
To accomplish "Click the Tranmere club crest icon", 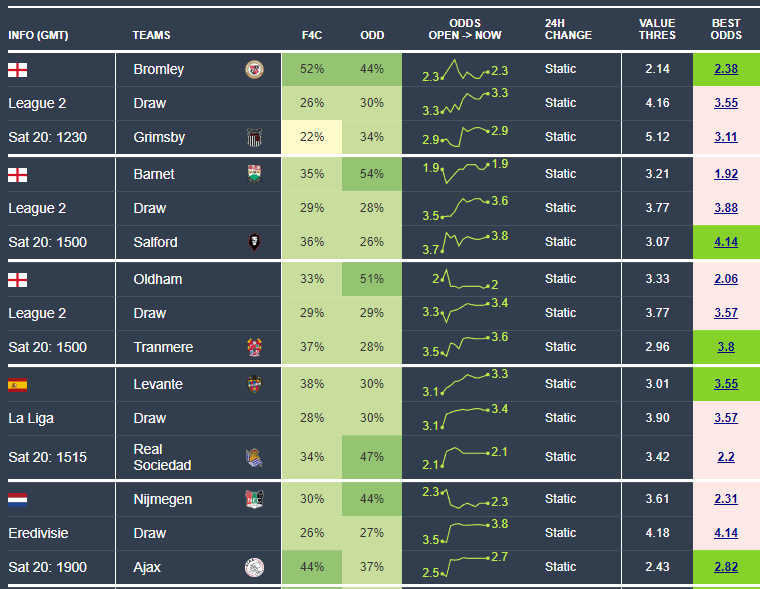I will coord(254,348).
